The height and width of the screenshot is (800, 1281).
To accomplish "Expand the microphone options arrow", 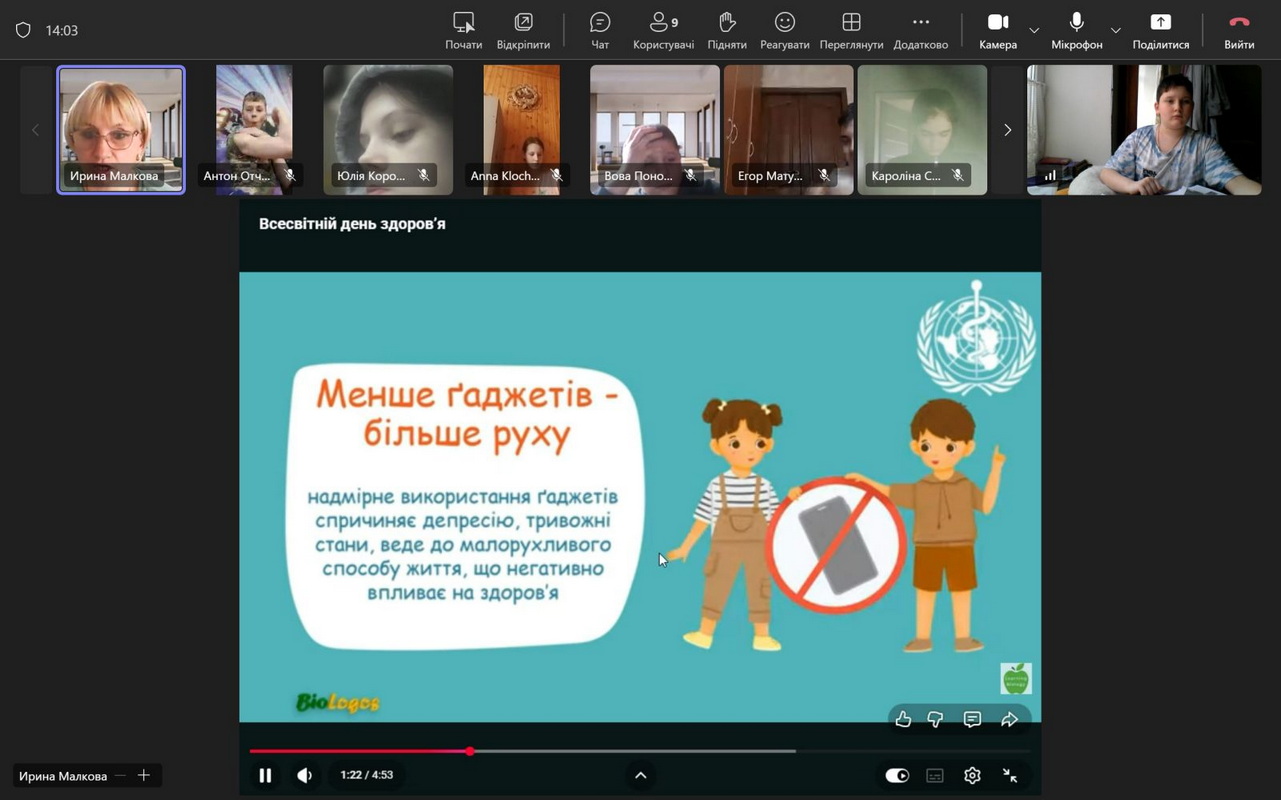I will 1116,31.
